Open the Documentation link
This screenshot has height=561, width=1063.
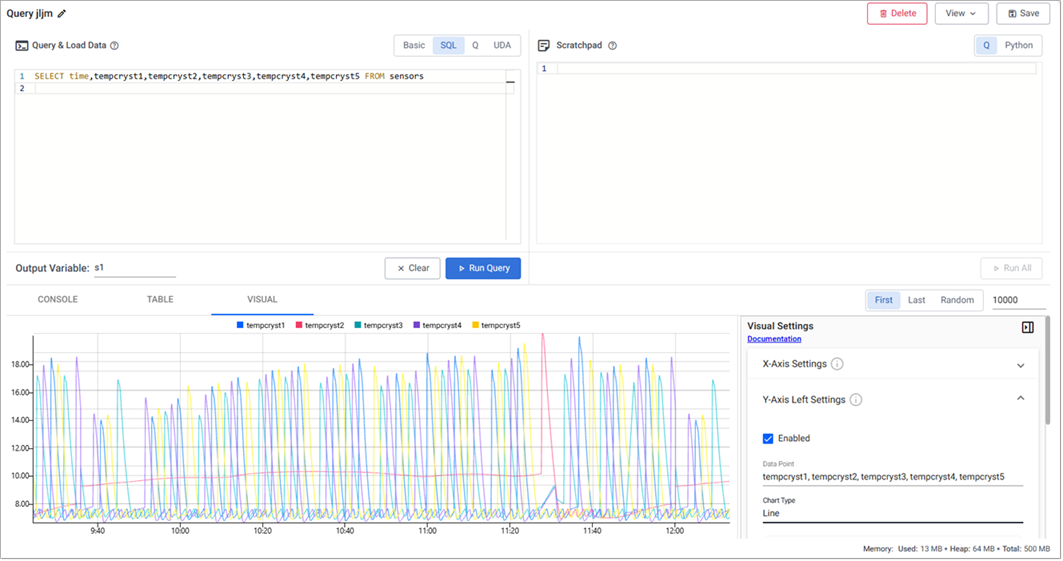pos(774,339)
